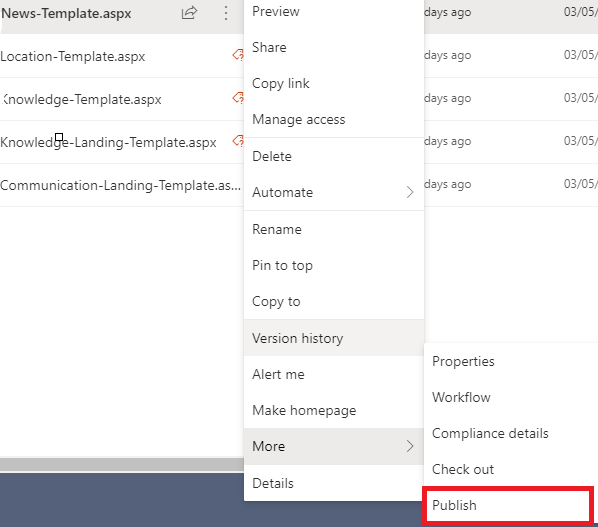Open the three-dot actions menu for News-Template.aspx

(226, 13)
